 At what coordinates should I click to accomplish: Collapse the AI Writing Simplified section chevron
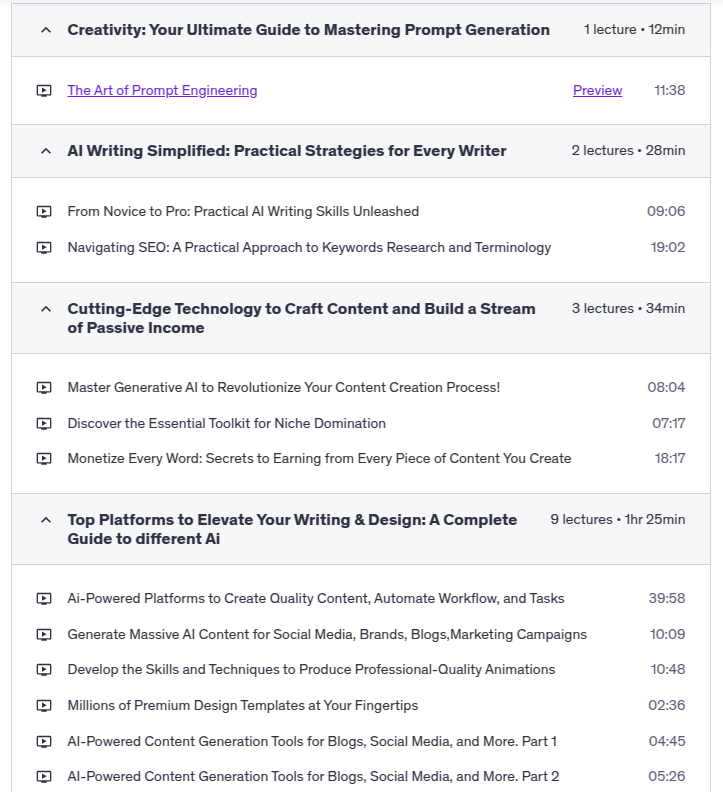pos(45,151)
